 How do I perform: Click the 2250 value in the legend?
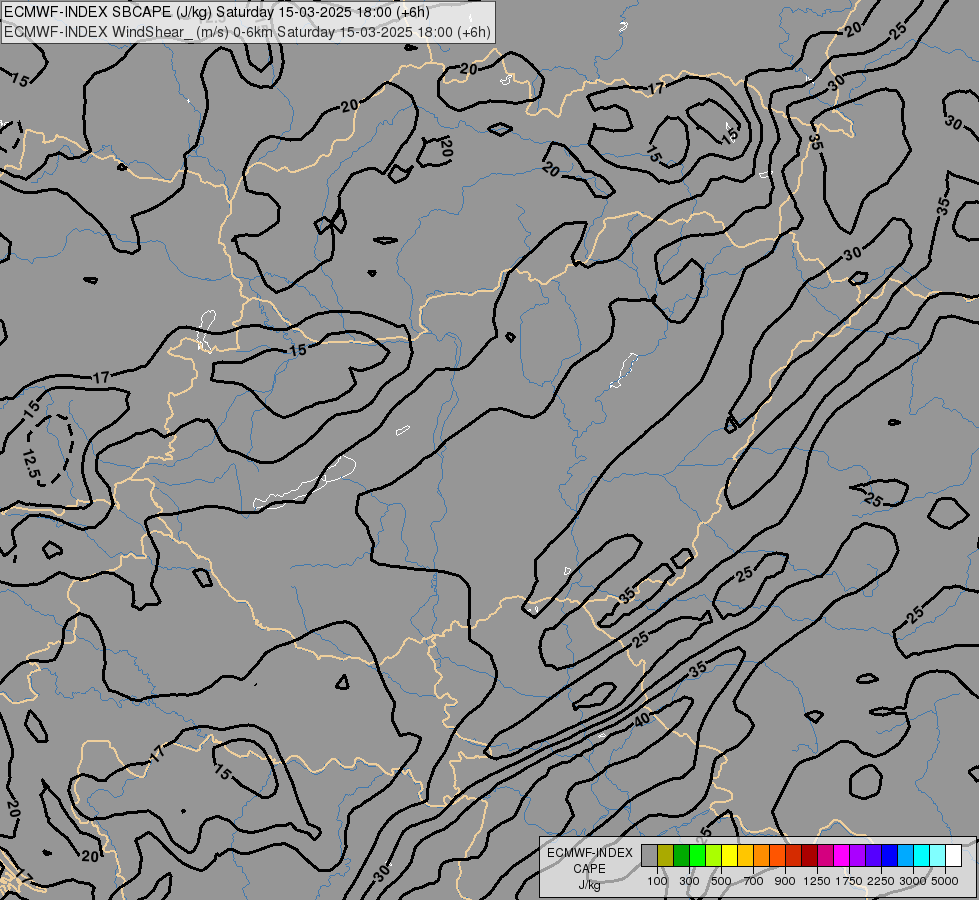tap(881, 881)
